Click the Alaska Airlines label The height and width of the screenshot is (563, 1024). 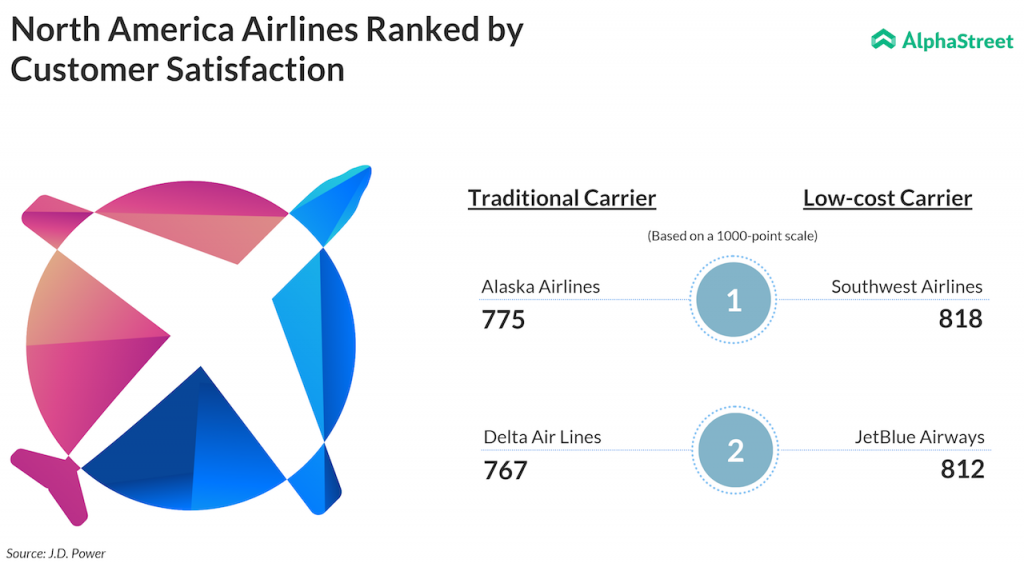(x=541, y=287)
